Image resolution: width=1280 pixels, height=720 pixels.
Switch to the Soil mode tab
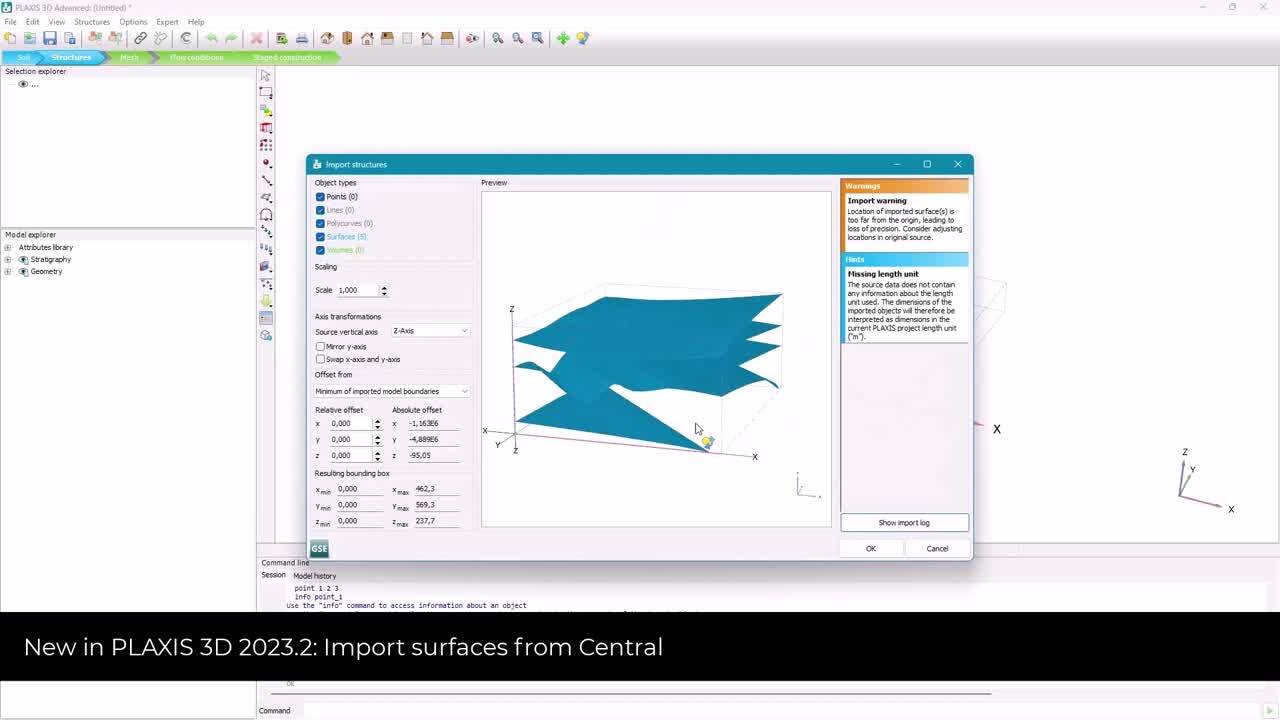[23, 57]
